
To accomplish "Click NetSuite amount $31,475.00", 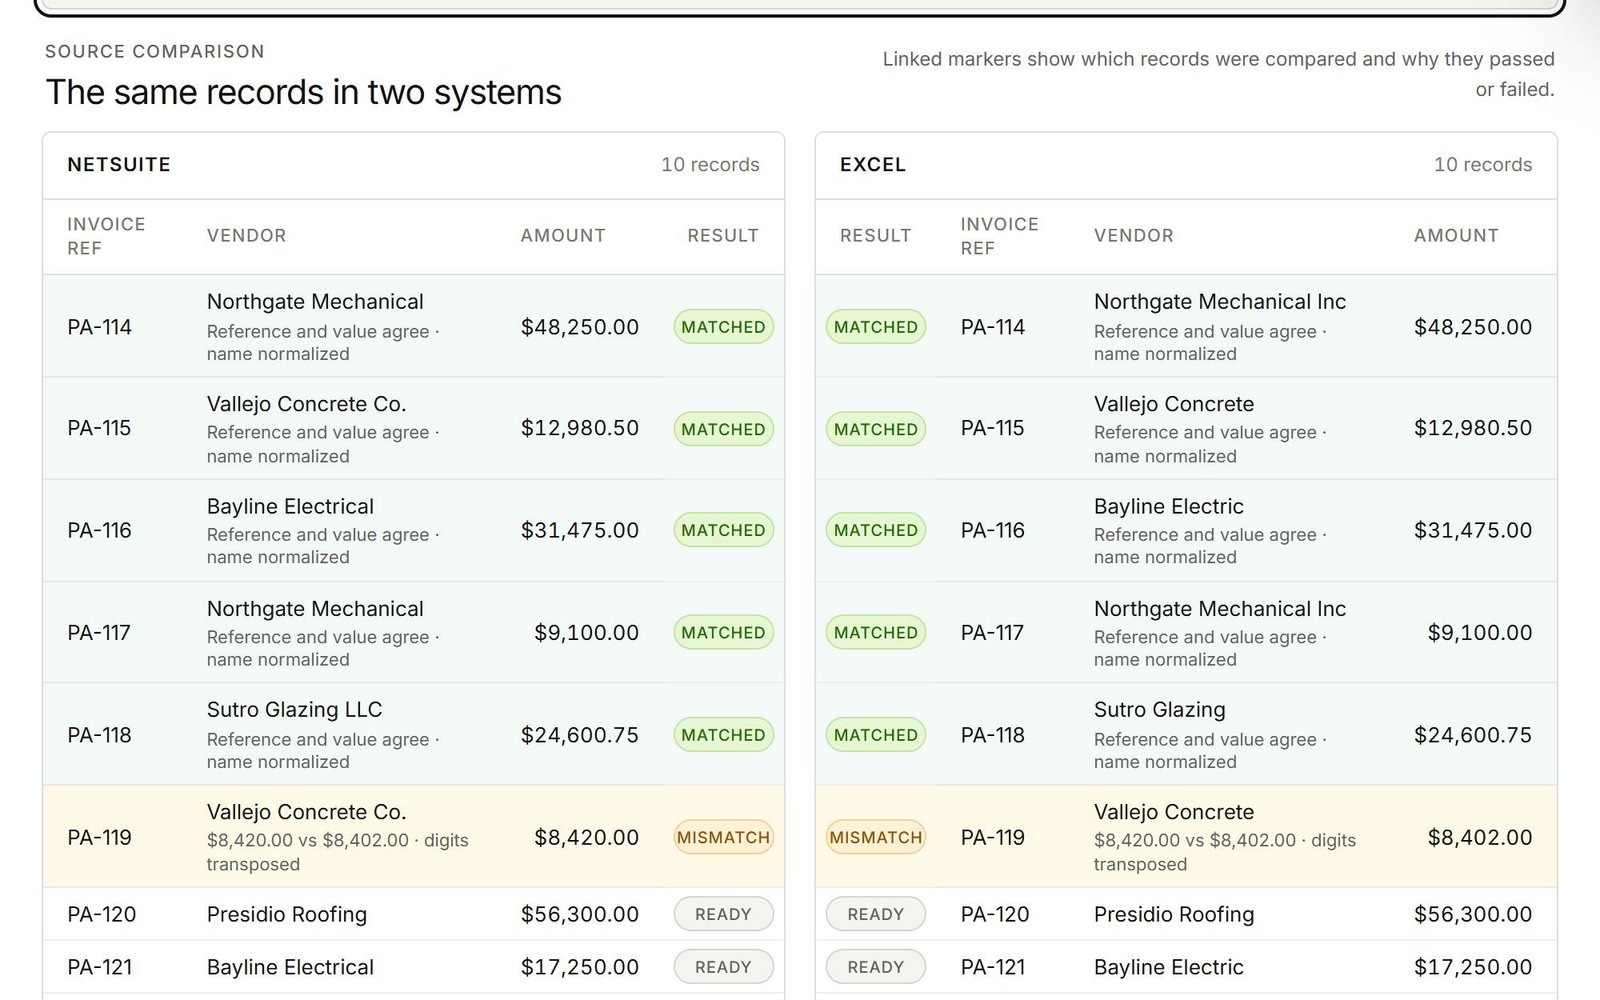I will tap(580, 530).
